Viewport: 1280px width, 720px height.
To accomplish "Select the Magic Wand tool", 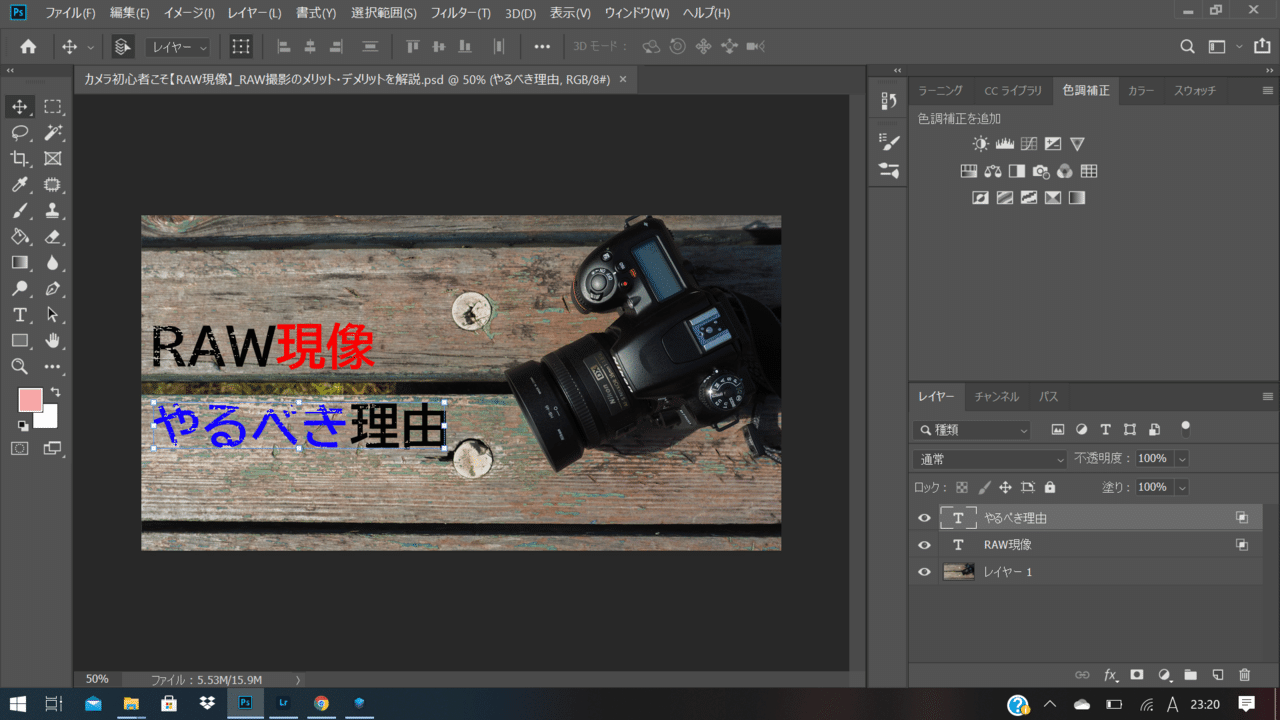I will tap(53, 133).
